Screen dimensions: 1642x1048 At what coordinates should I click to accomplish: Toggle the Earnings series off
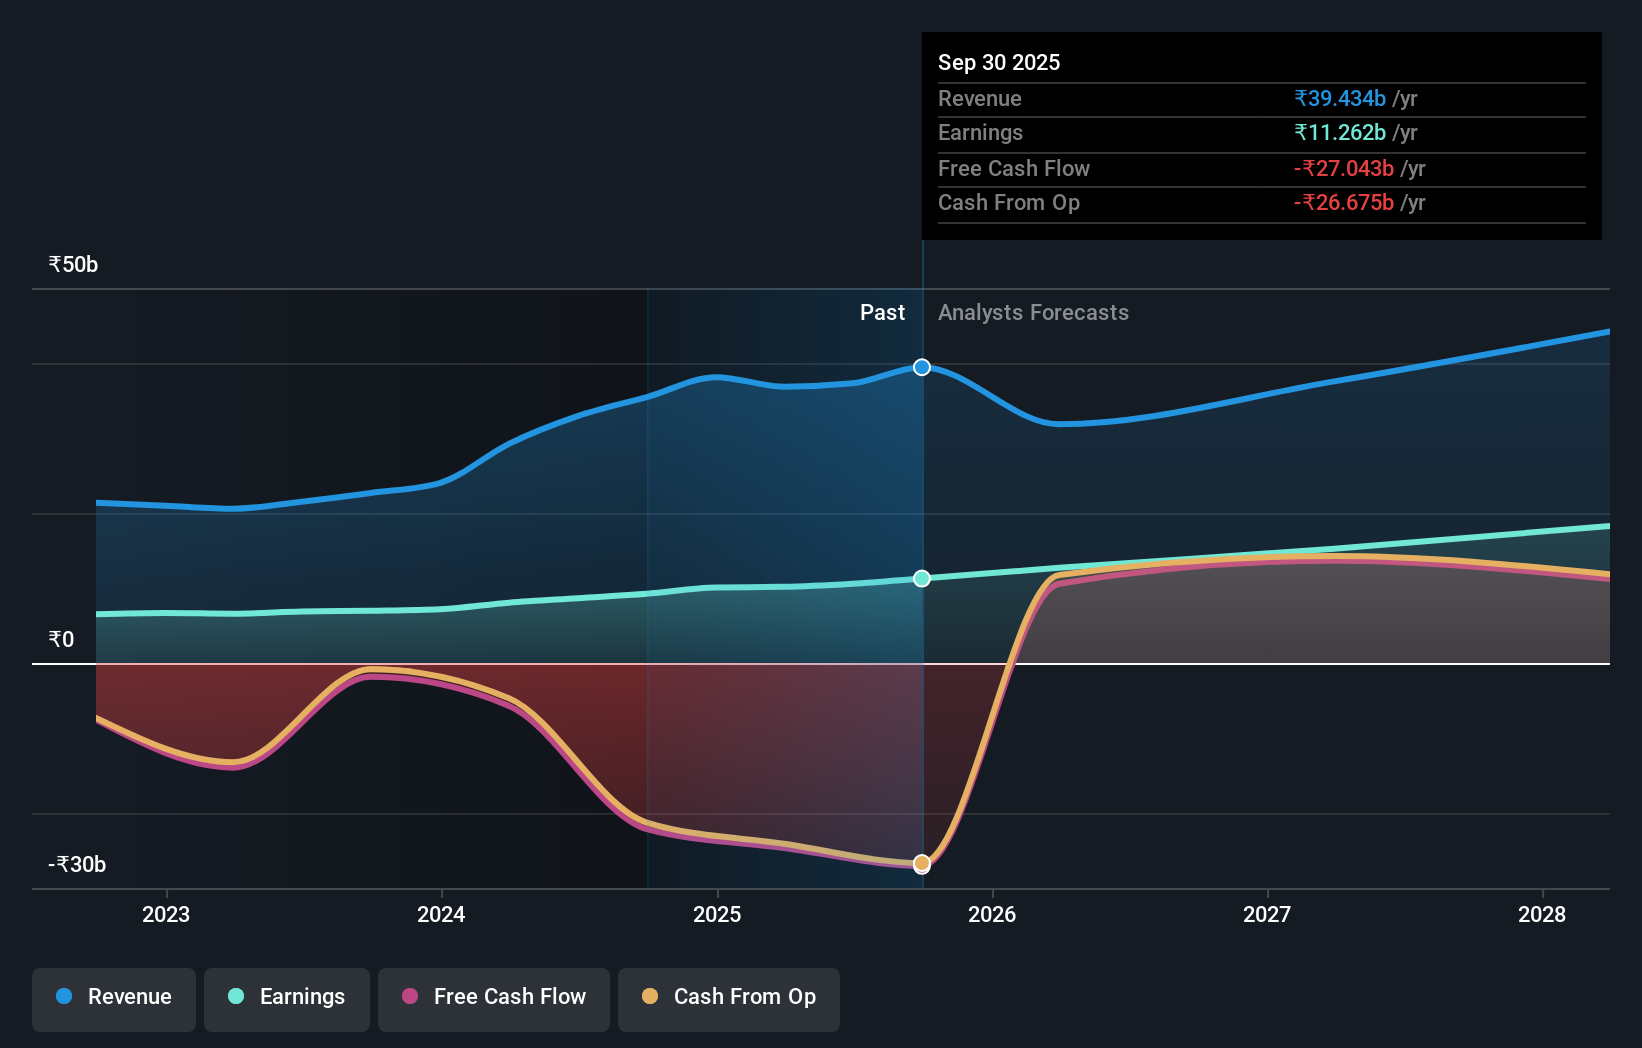[x=286, y=997]
